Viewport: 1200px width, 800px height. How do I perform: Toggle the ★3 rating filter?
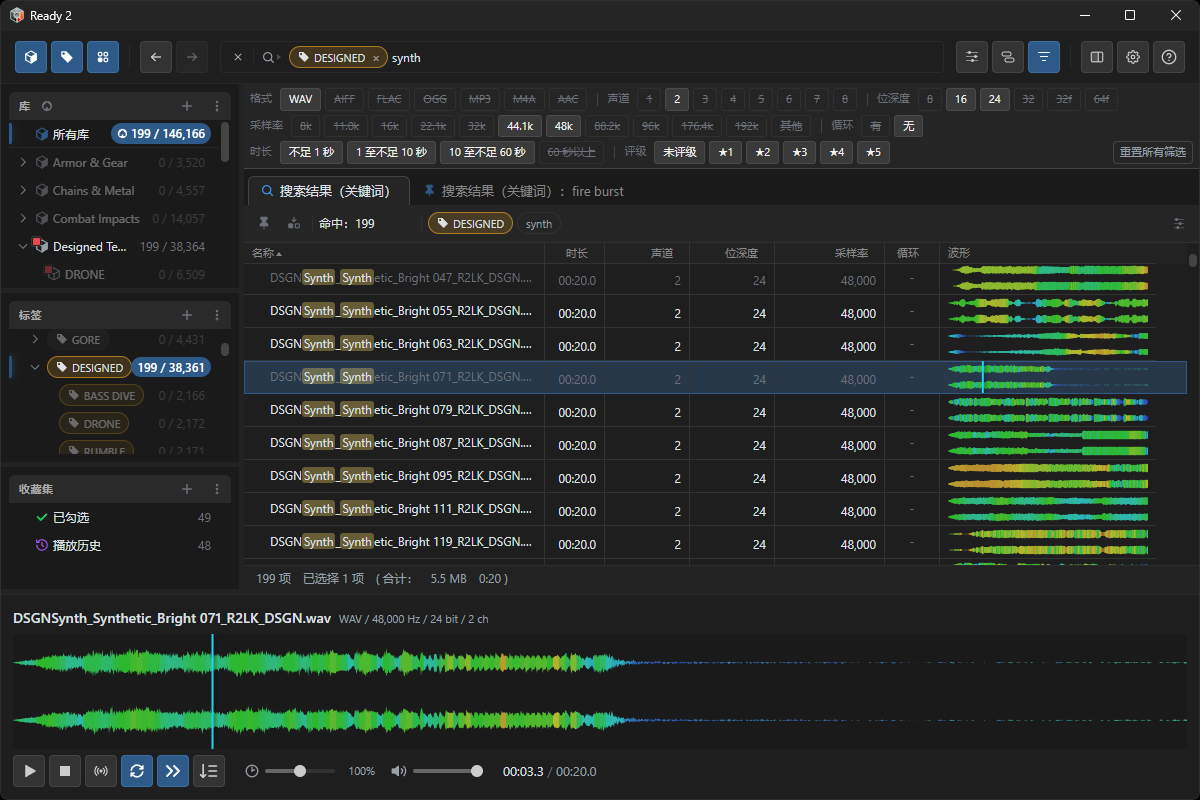[797, 153]
